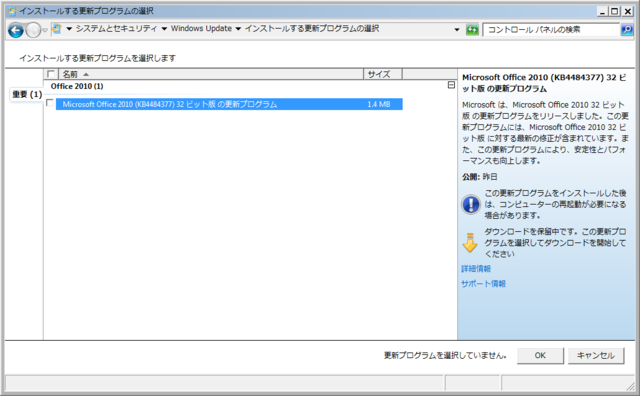
Task: Click the コントロール パネルの検索 search box
Action: coord(551,30)
